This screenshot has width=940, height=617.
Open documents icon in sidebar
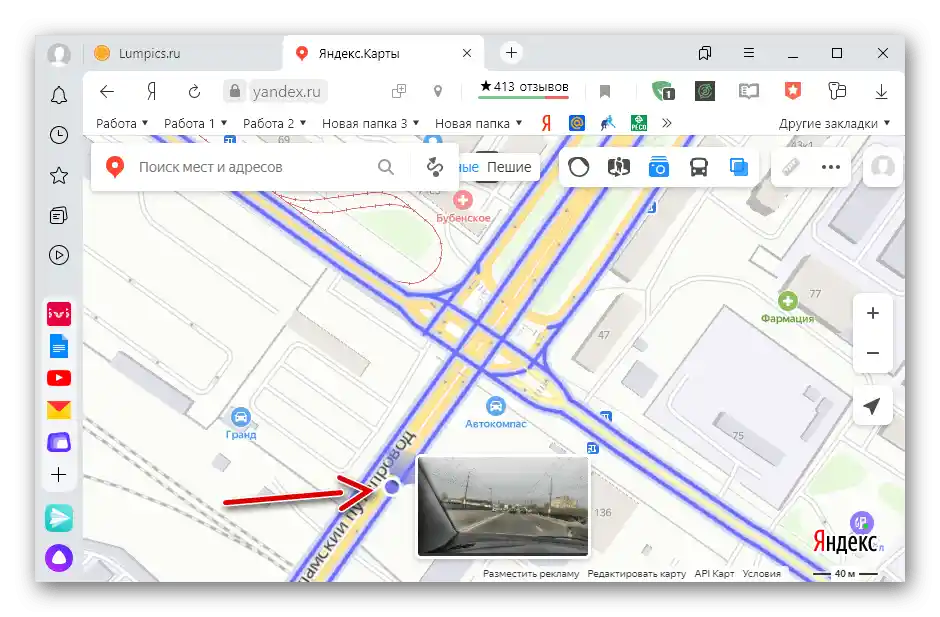[x=59, y=346]
